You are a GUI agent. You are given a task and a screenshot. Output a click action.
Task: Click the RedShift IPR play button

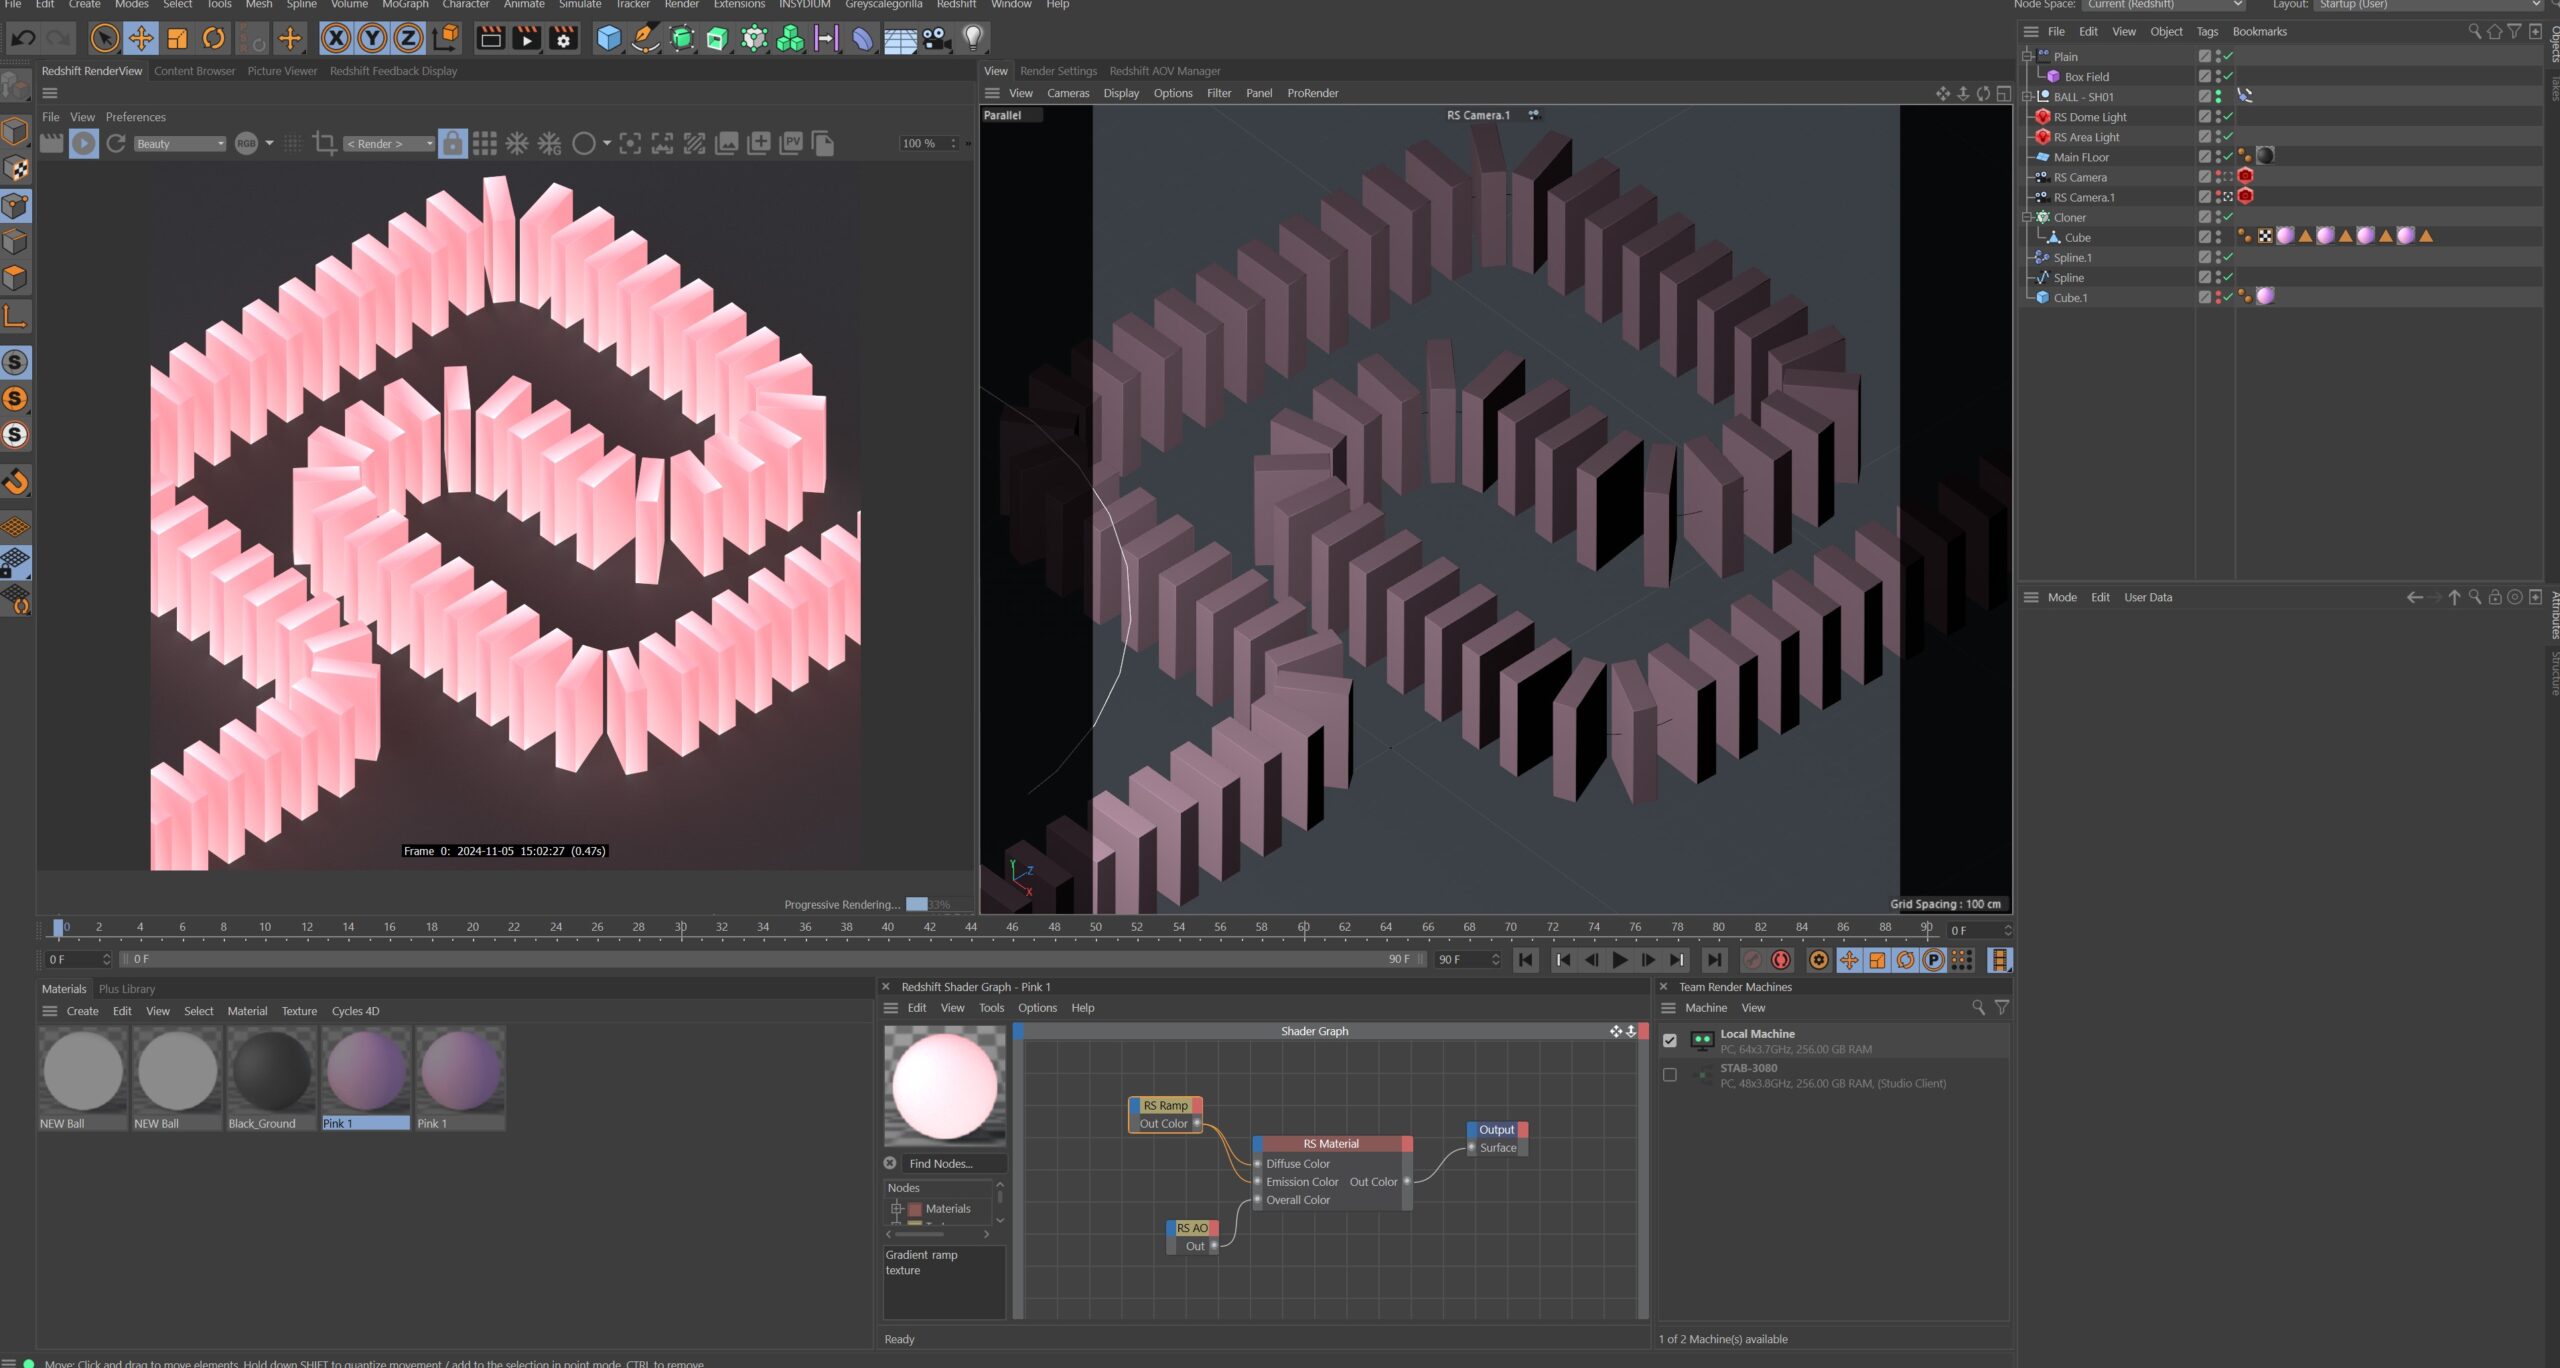(x=83, y=144)
